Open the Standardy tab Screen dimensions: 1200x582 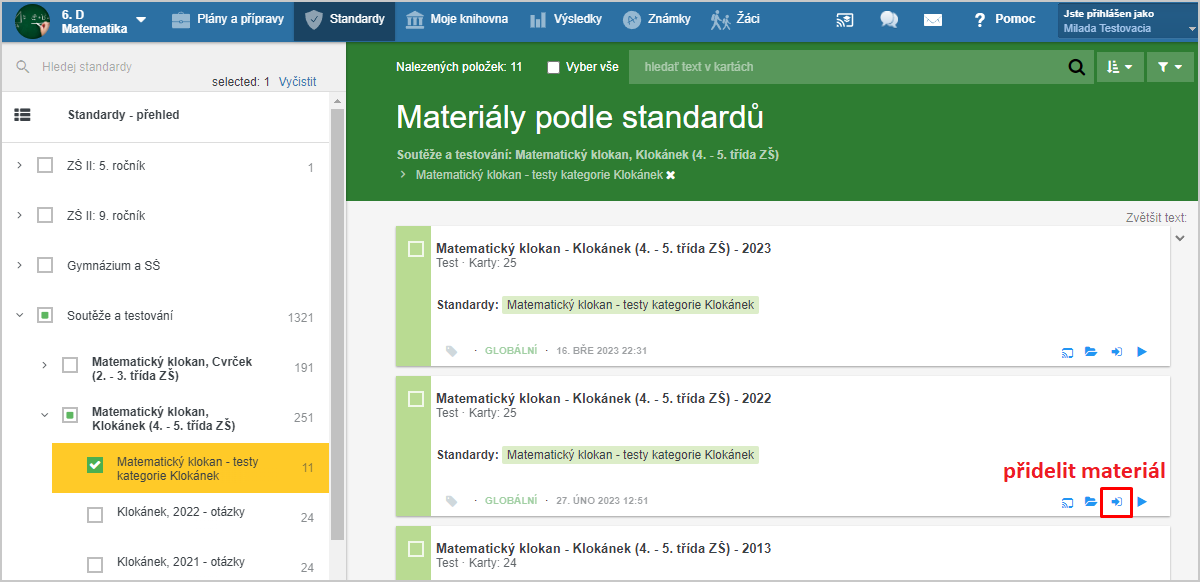(x=345, y=20)
